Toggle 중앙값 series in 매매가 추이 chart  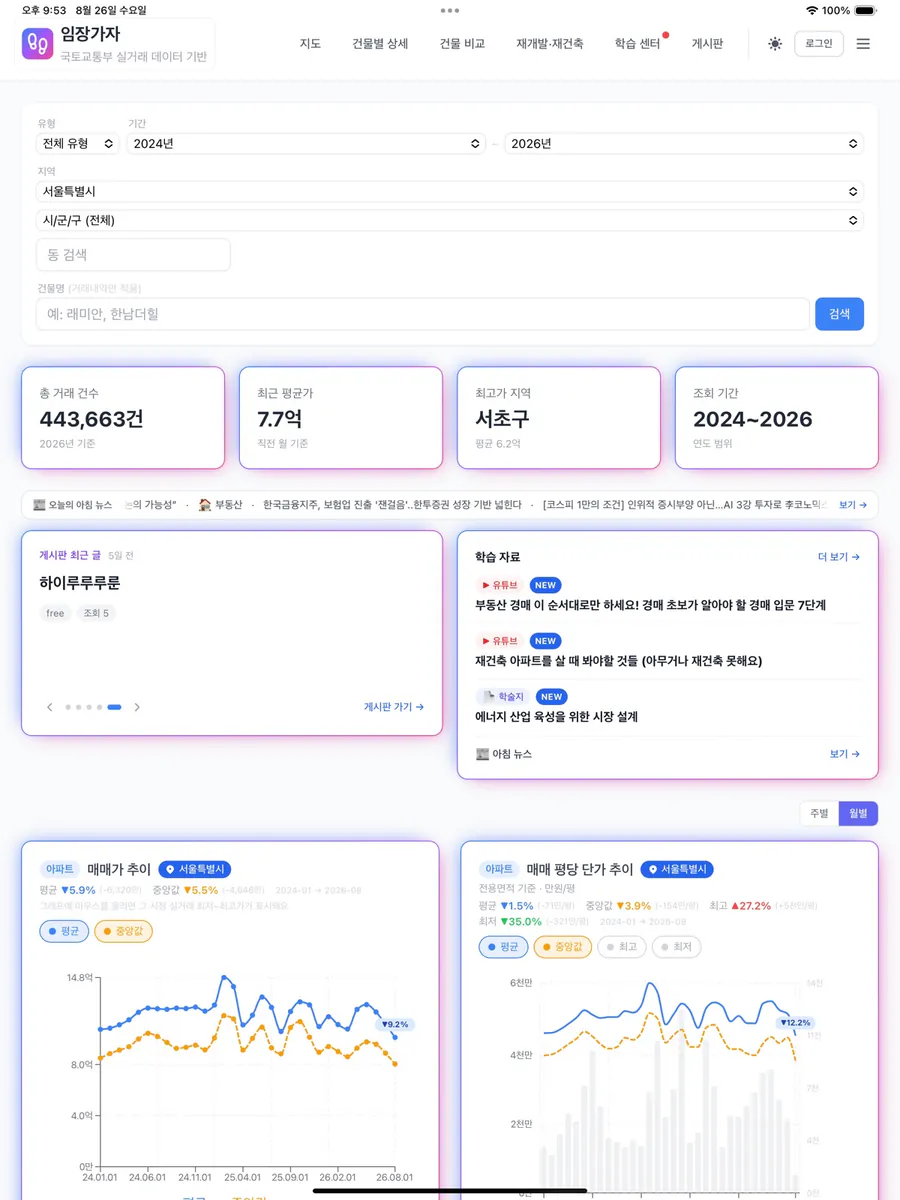pos(123,932)
